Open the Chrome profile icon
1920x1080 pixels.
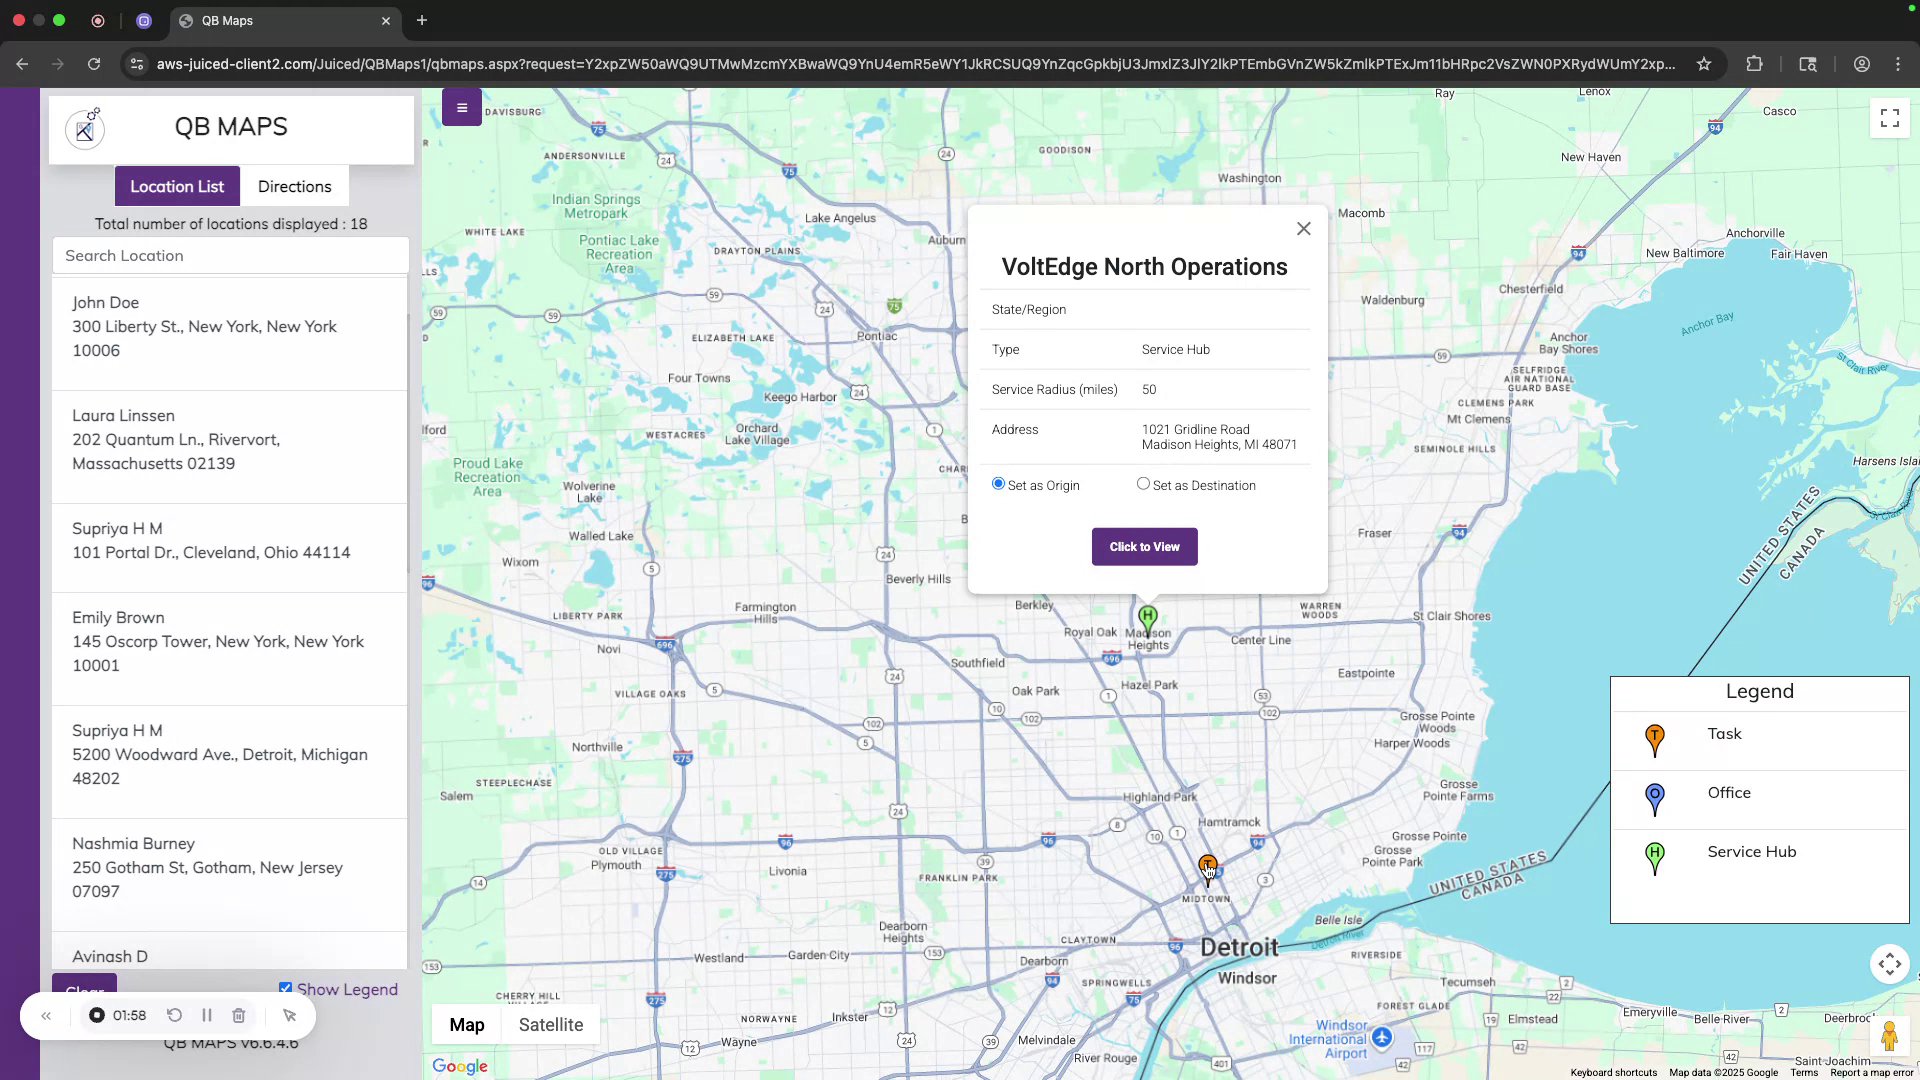(x=1861, y=63)
